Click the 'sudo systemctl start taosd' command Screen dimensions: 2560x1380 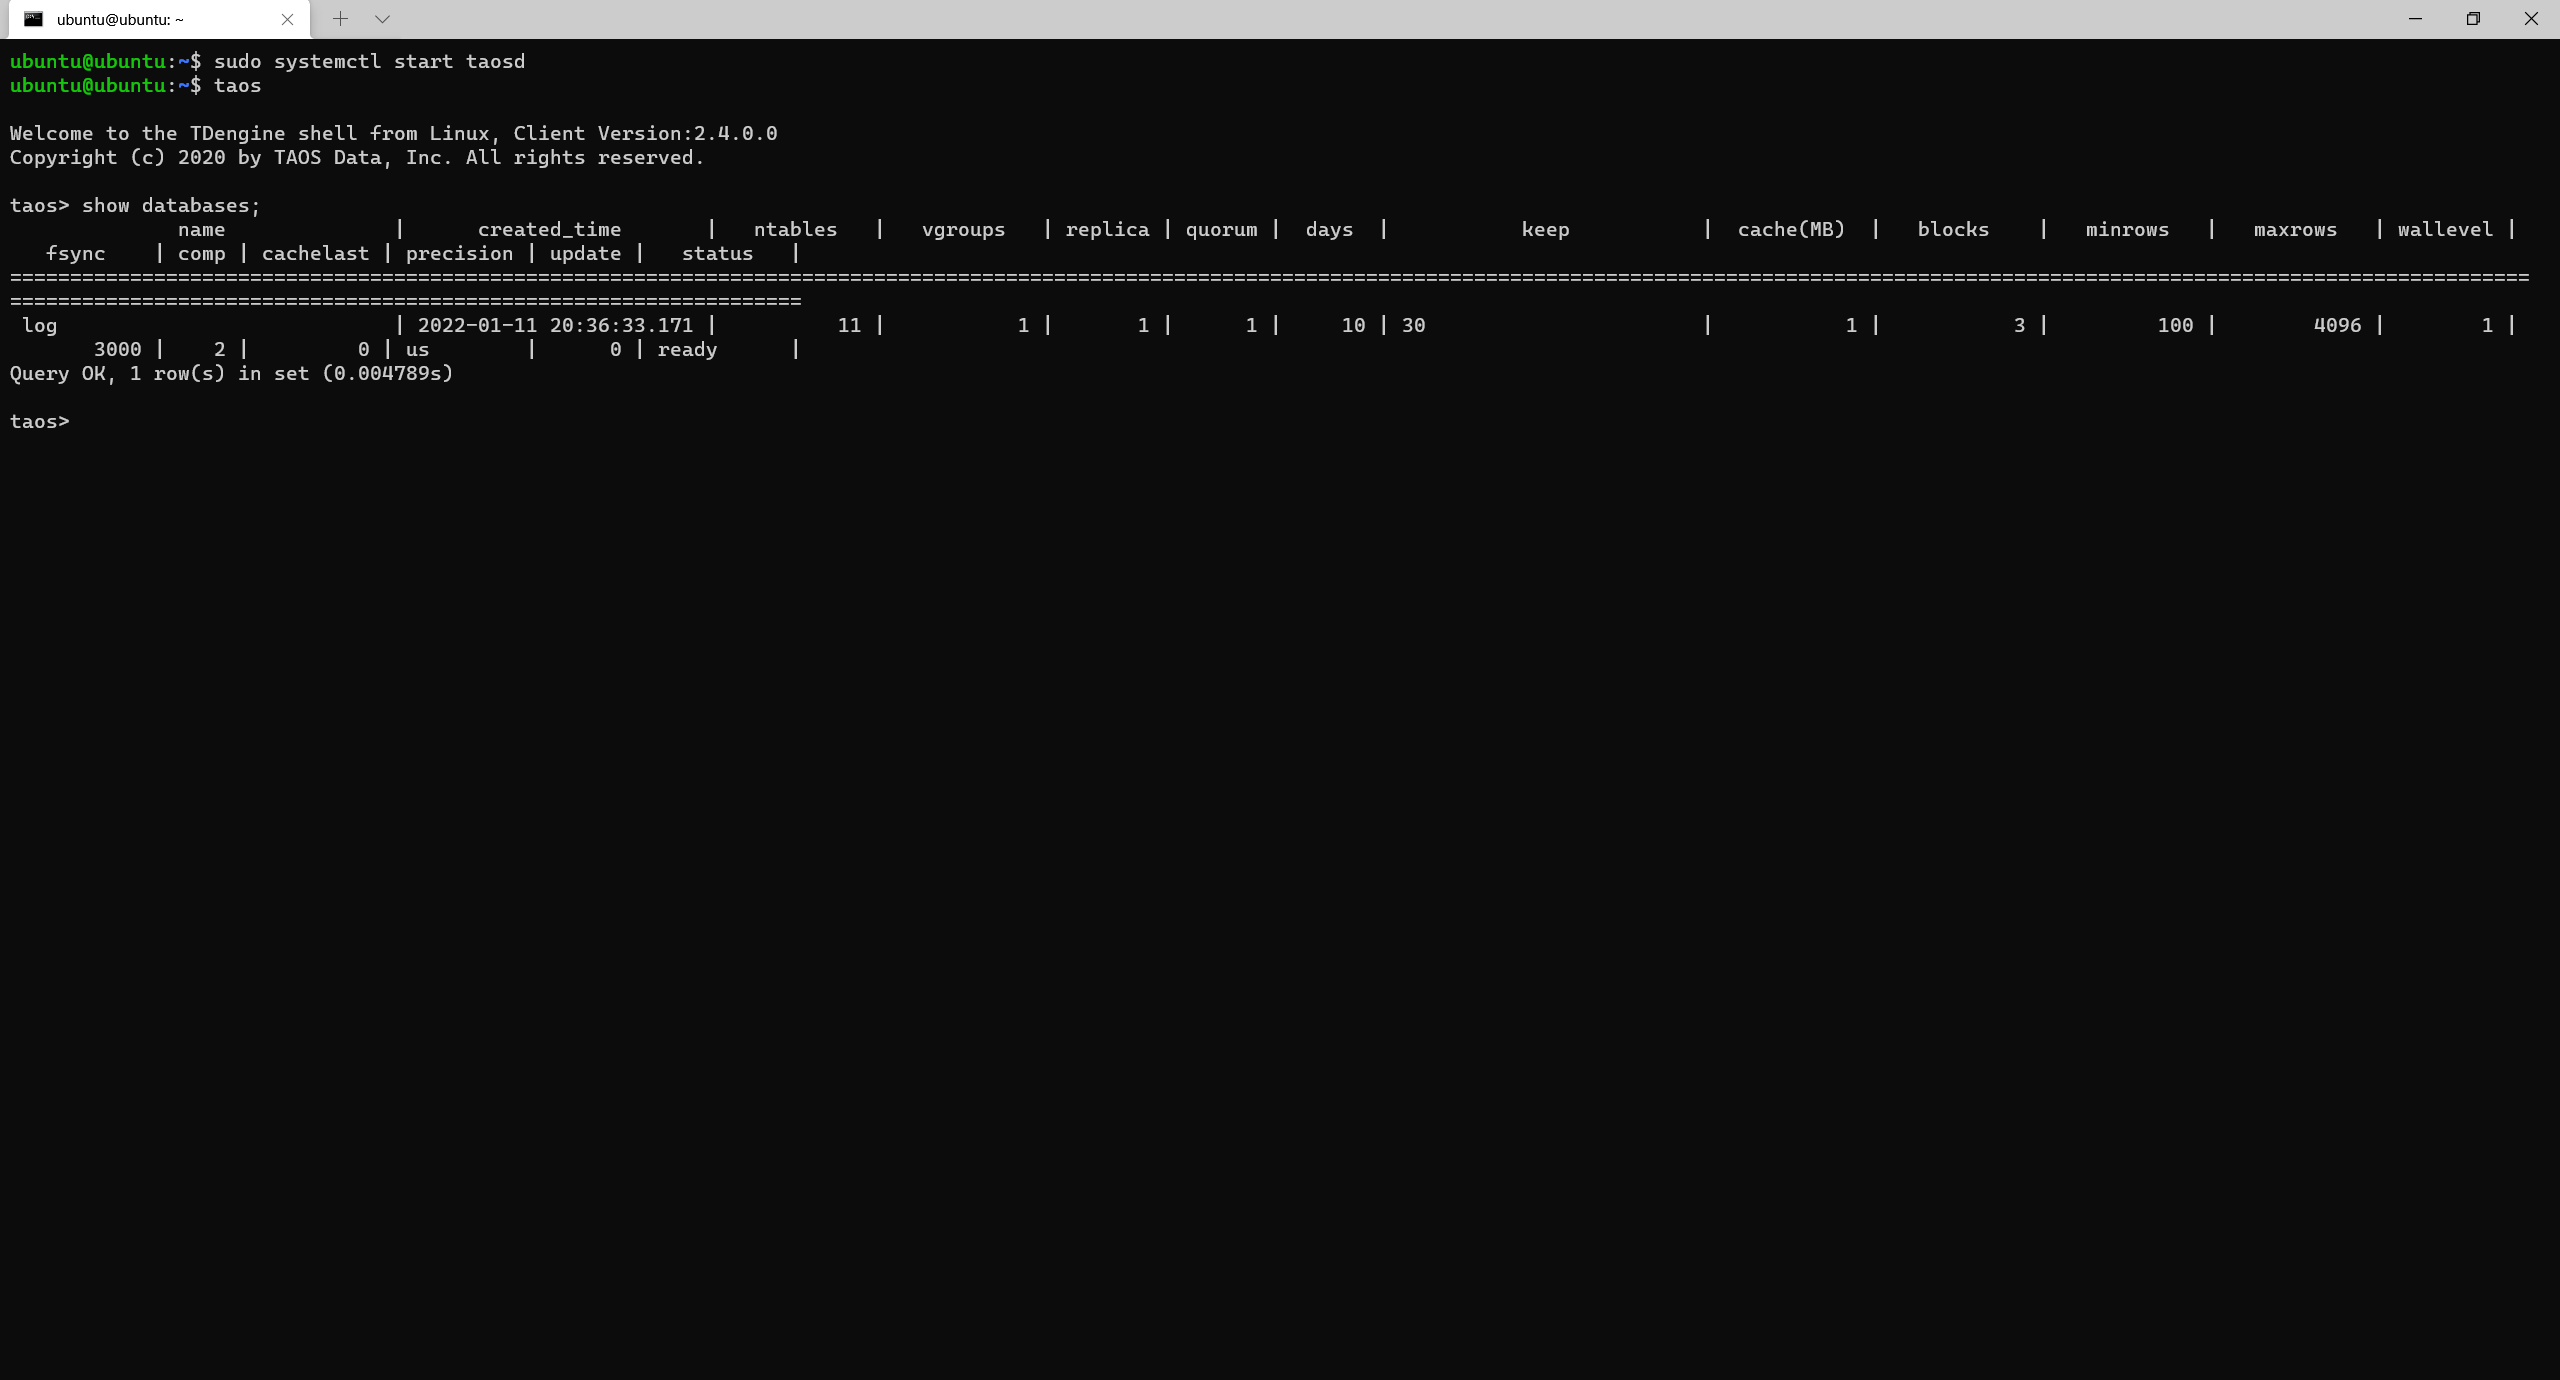[369, 61]
